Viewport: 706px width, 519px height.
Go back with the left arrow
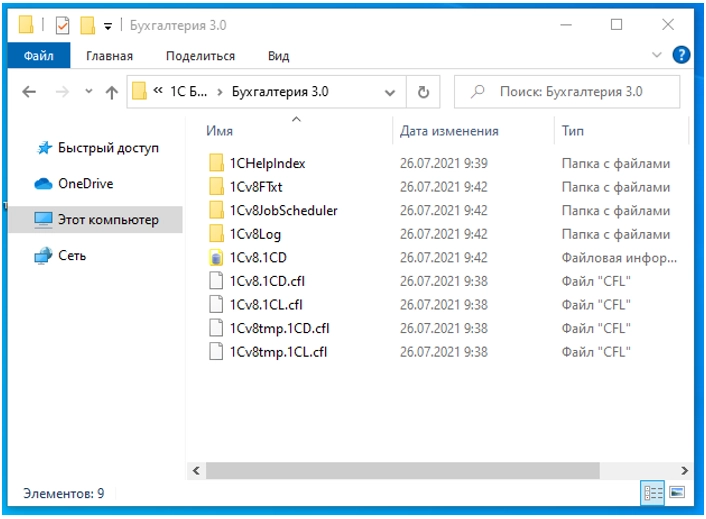click(29, 92)
